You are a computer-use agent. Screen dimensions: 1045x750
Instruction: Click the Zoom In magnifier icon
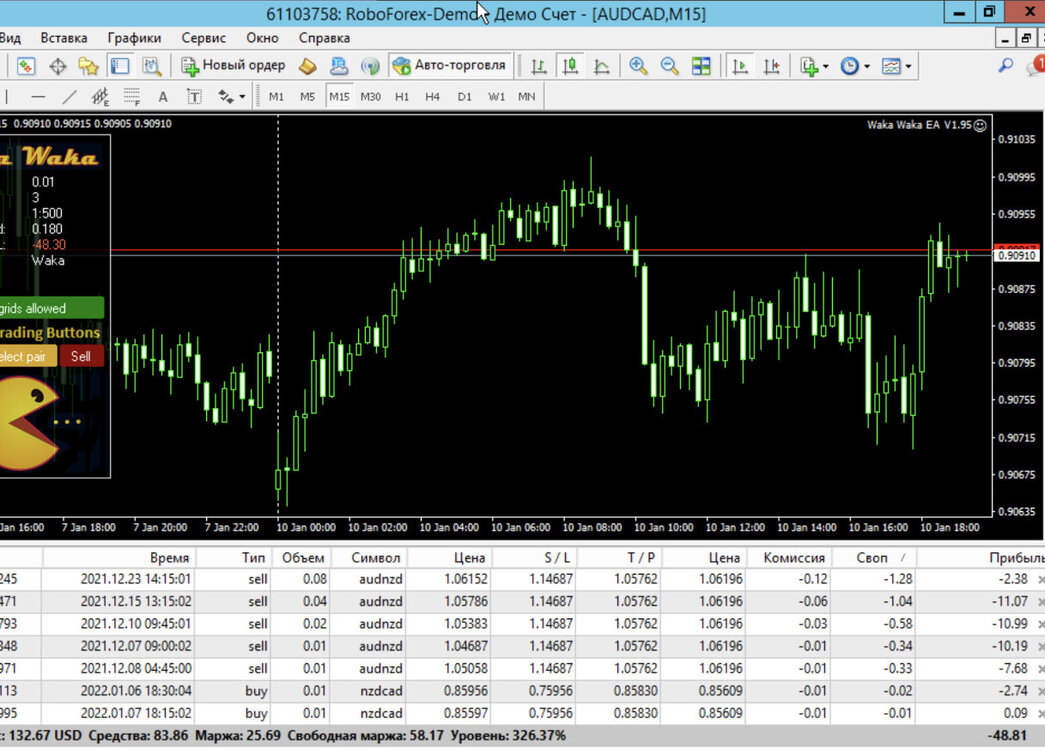[638, 65]
